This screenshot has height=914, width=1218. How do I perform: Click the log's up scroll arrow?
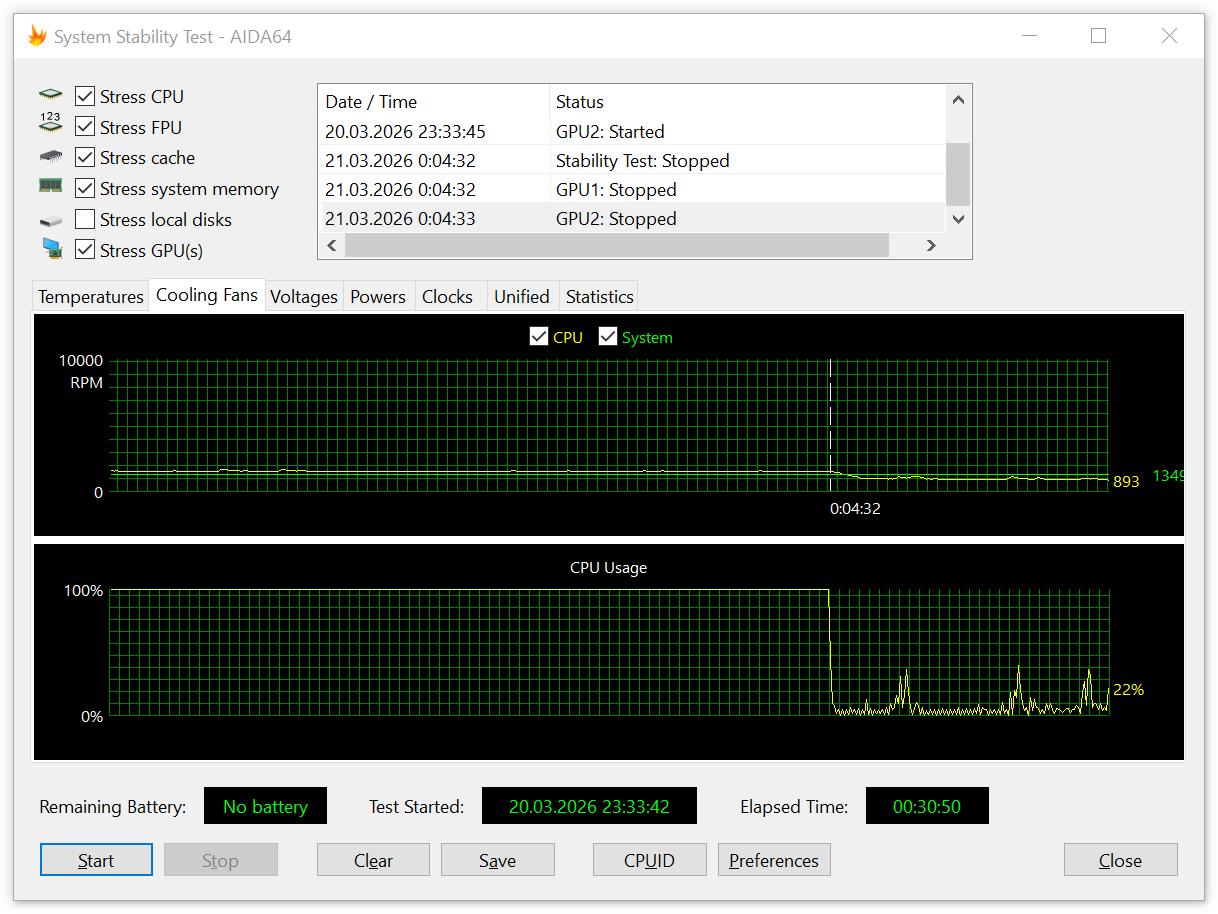click(x=958, y=100)
